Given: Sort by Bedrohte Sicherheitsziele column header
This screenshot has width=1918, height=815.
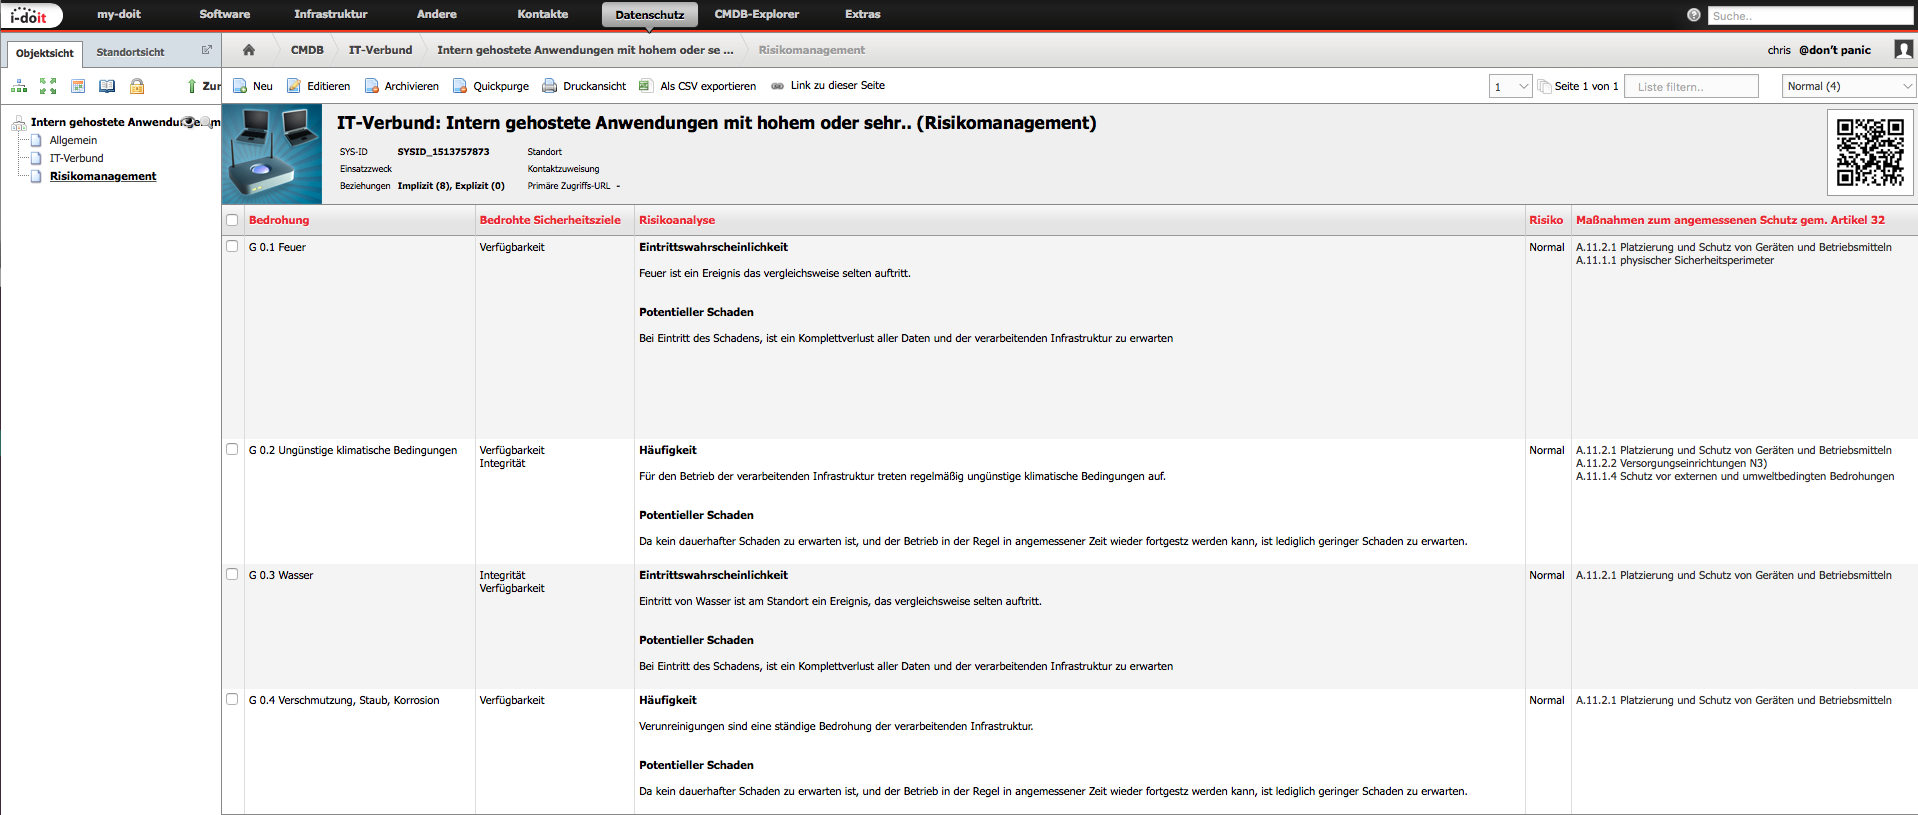Looking at the screenshot, I should click(550, 220).
